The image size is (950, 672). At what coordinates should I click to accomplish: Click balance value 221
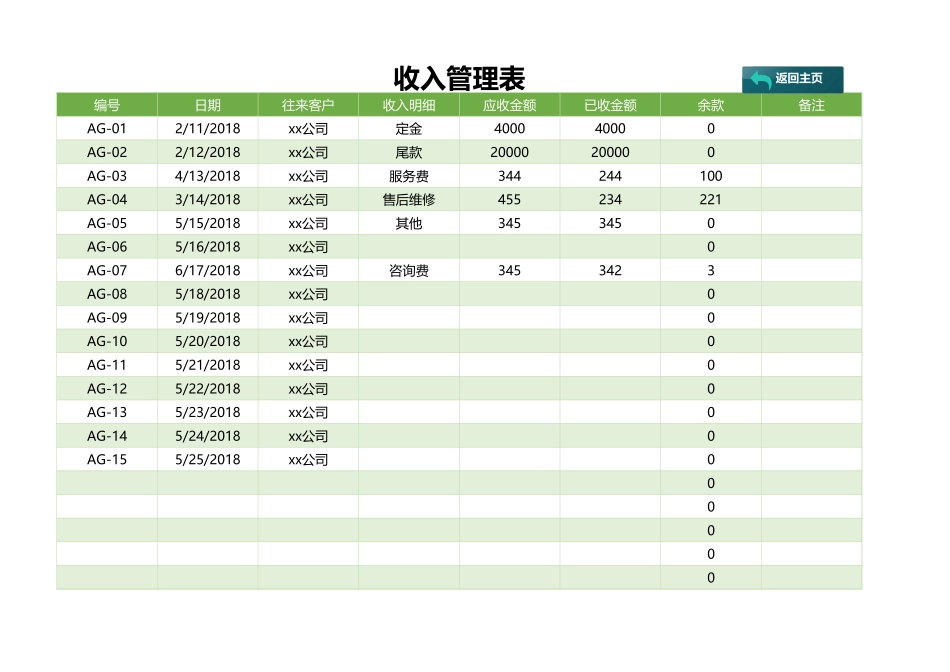click(x=711, y=199)
